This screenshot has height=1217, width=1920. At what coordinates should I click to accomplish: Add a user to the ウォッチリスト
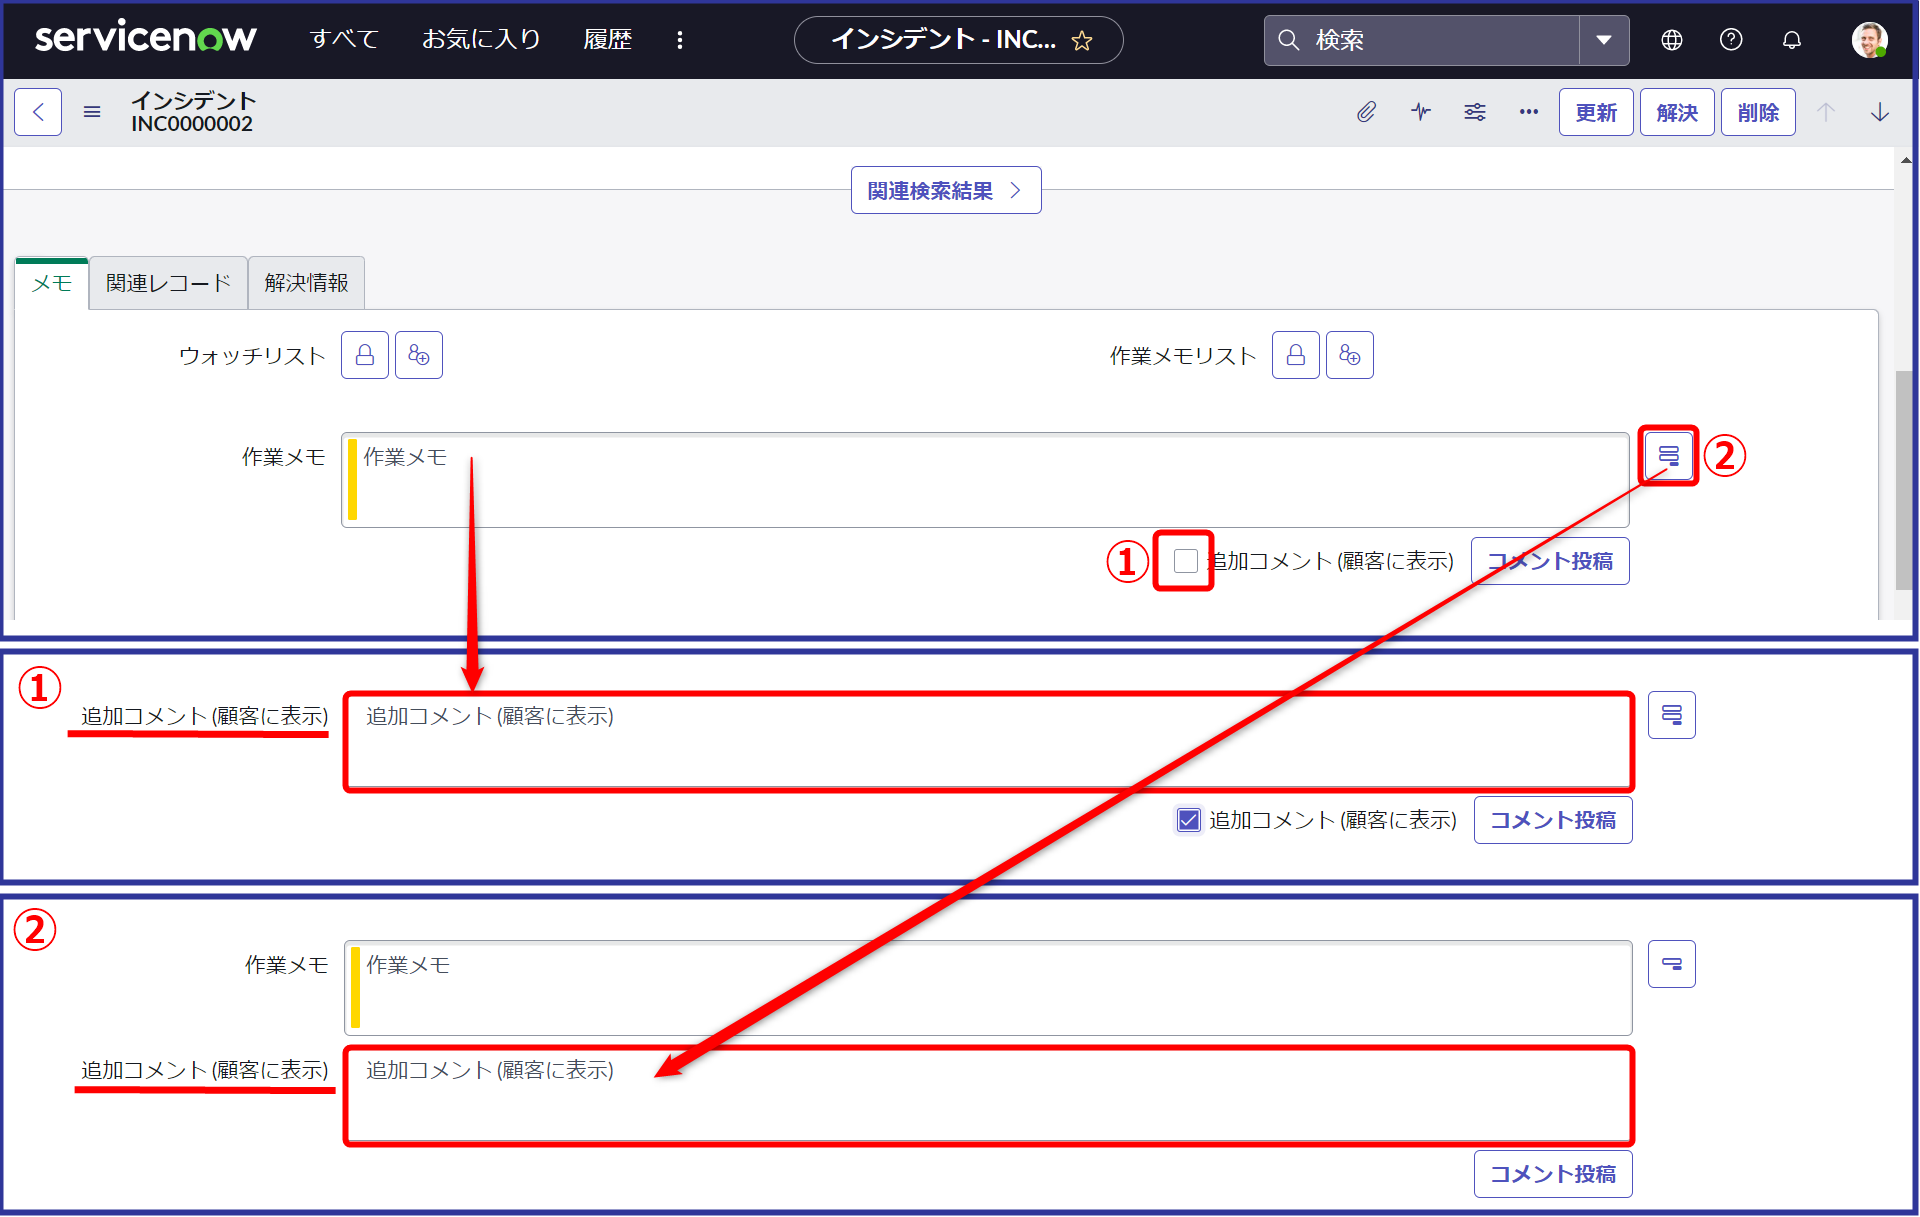pyautogui.click(x=419, y=355)
